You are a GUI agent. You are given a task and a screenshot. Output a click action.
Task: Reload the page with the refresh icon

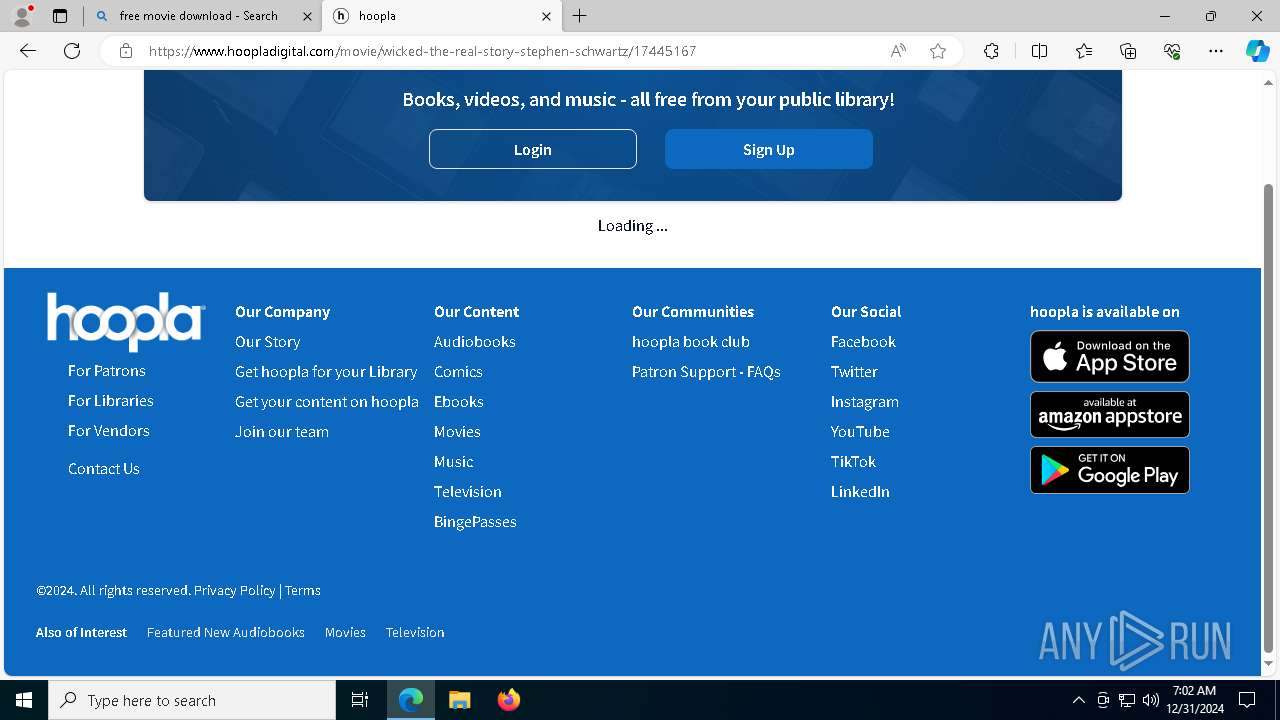pyautogui.click(x=72, y=51)
